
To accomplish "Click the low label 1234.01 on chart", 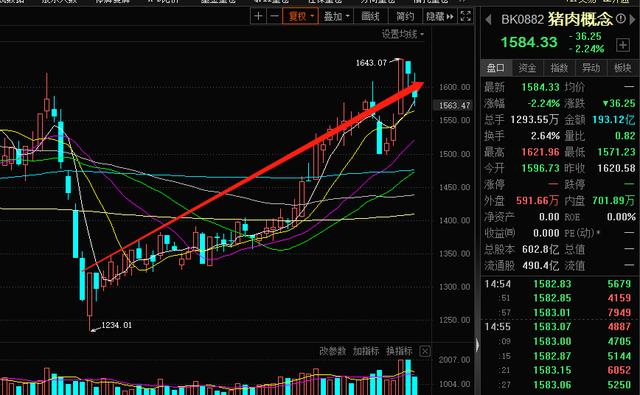I will 116,325.
